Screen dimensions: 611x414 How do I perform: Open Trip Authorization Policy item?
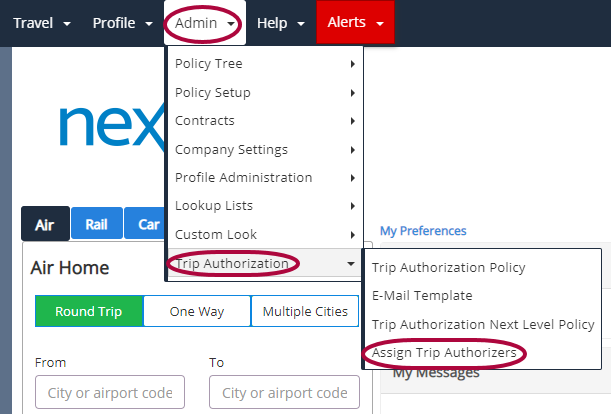[449, 267]
